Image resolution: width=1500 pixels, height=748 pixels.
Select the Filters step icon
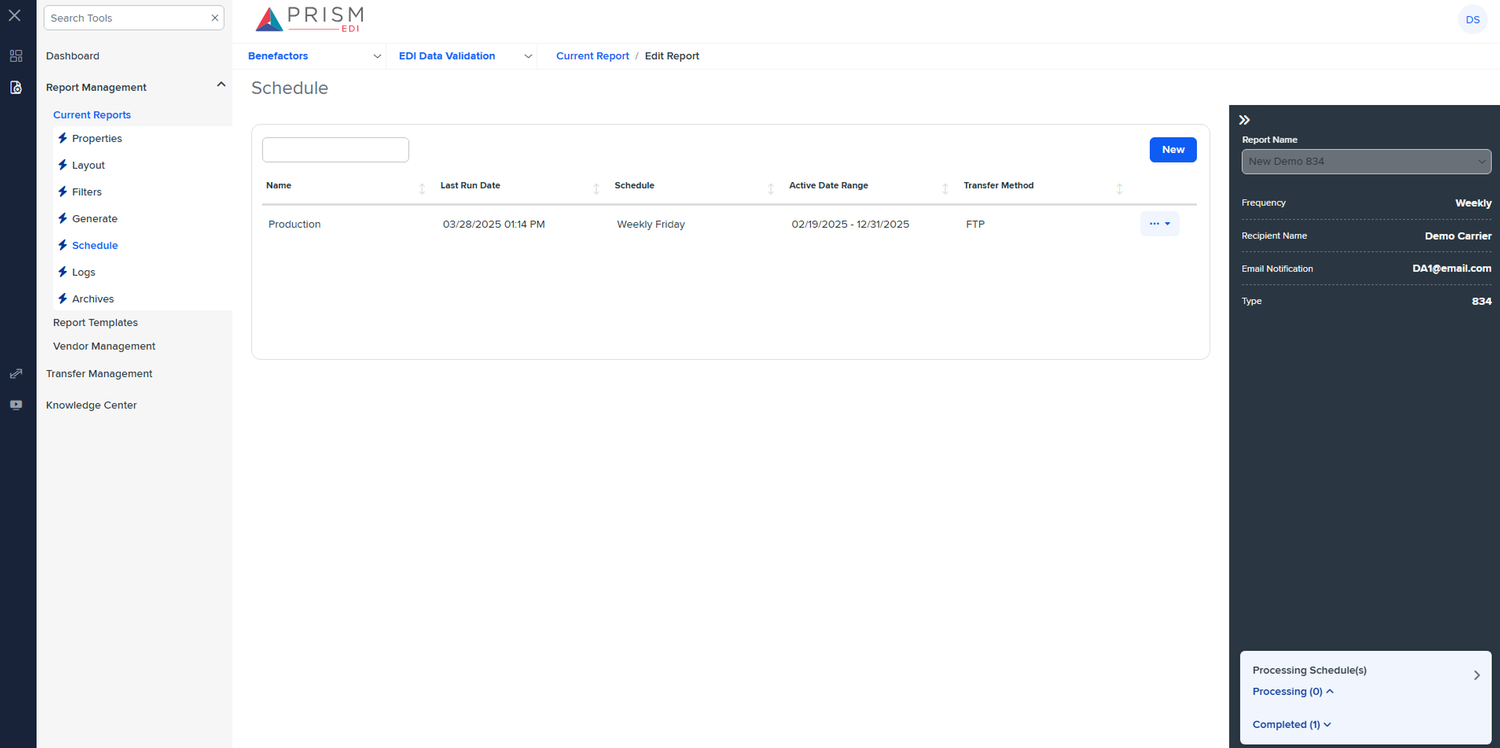(62, 191)
